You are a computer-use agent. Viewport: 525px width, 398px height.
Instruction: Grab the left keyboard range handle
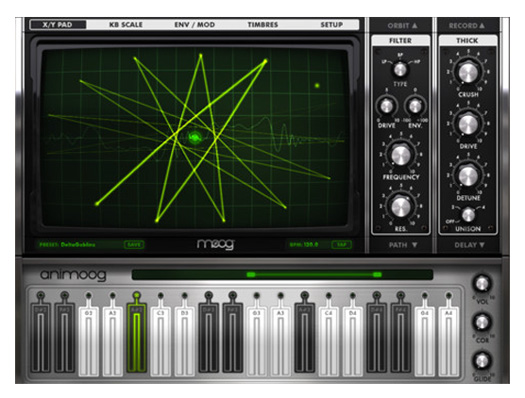pos(251,275)
